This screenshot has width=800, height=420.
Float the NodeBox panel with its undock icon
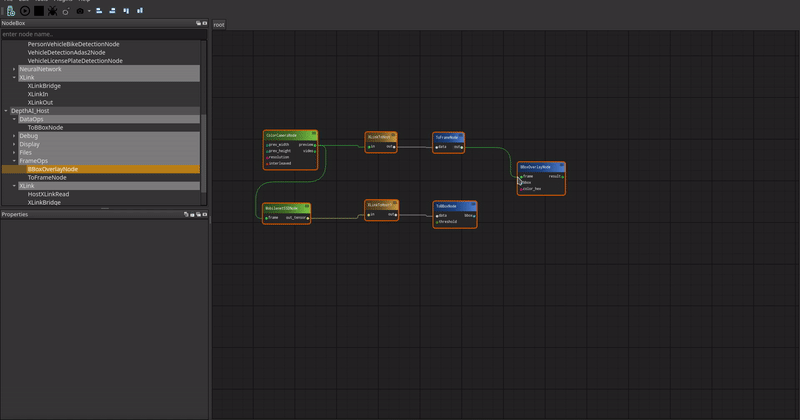198,23
